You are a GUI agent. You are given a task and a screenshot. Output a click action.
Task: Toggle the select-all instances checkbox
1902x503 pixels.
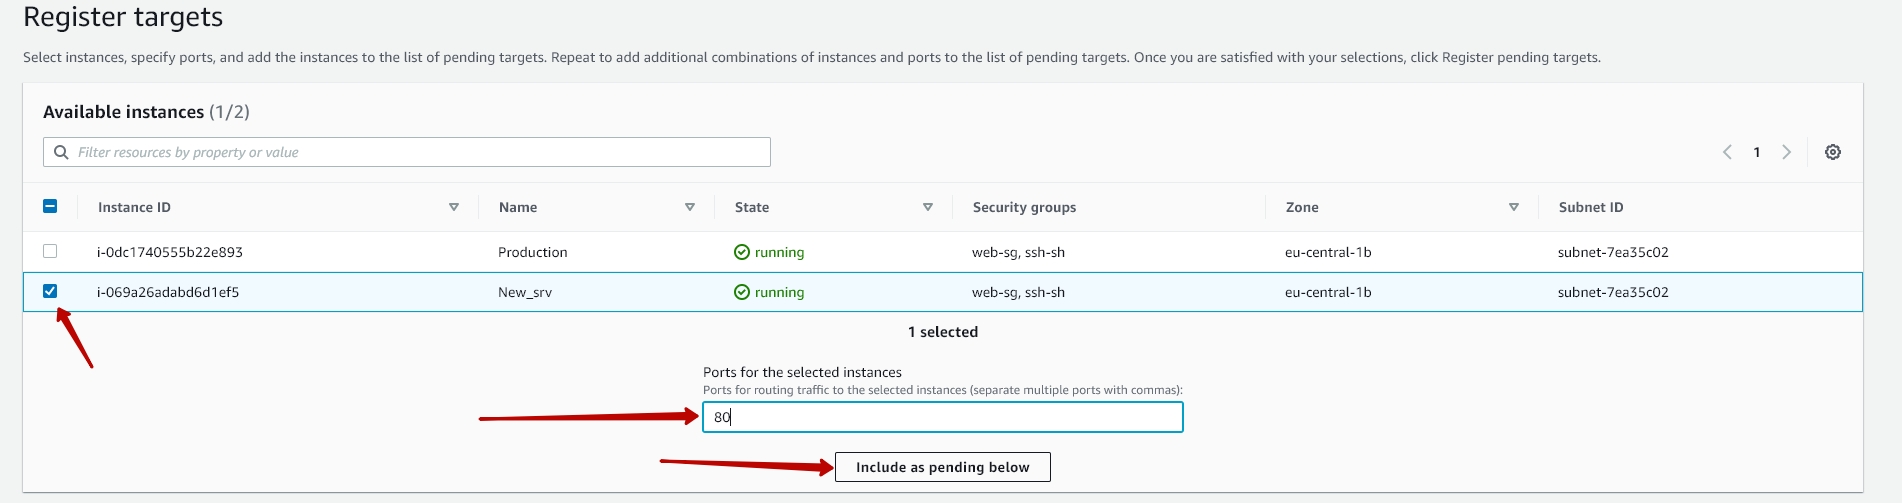50,207
